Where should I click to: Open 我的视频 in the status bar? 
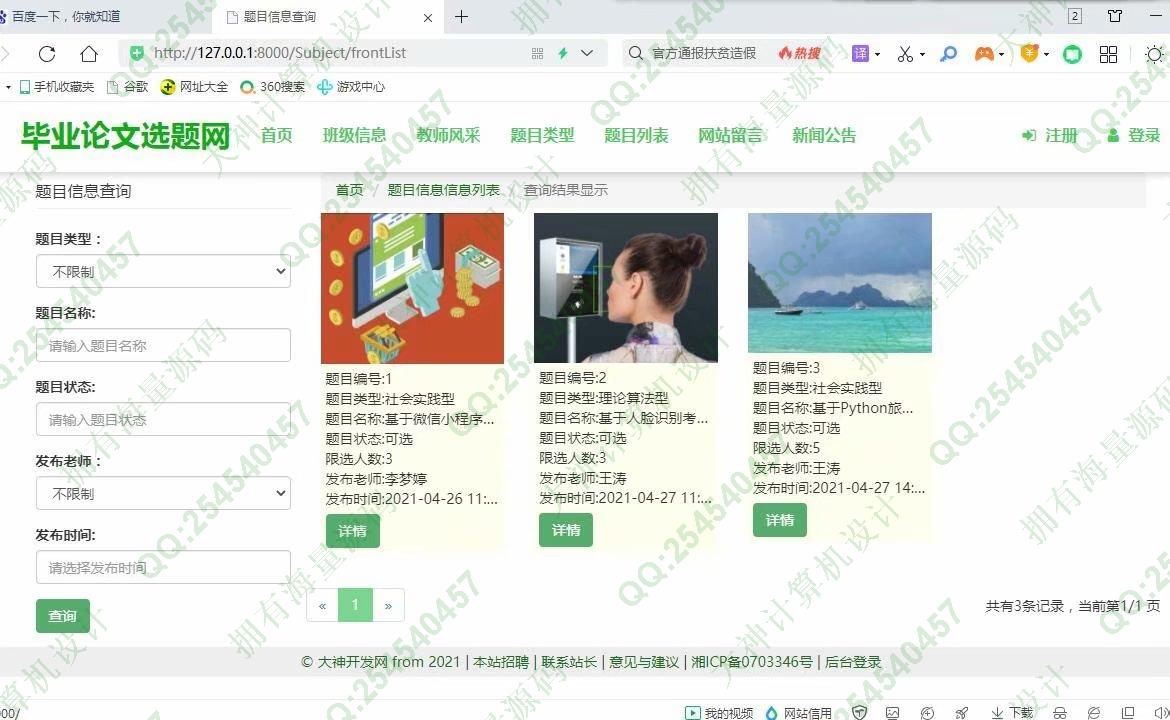pos(719,713)
